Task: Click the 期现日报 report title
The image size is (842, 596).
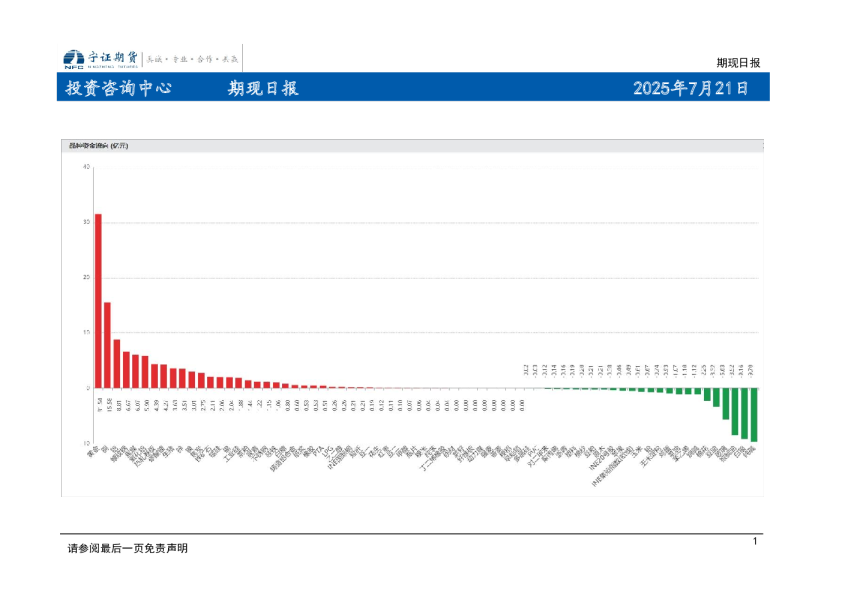Action: 263,88
